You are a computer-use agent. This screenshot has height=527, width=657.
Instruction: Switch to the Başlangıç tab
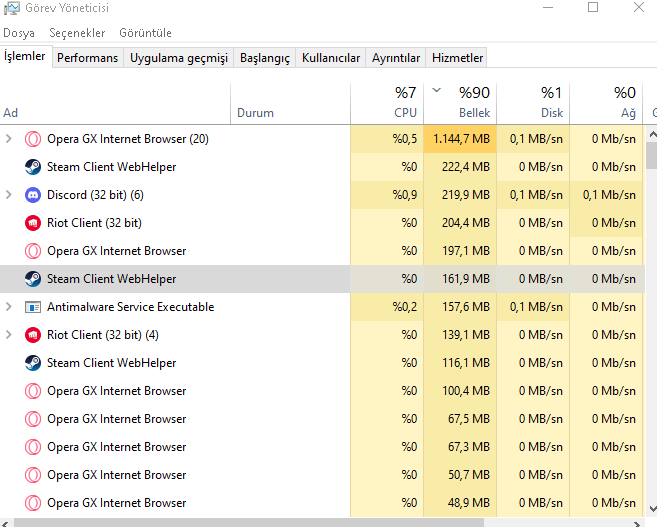[x=264, y=58]
